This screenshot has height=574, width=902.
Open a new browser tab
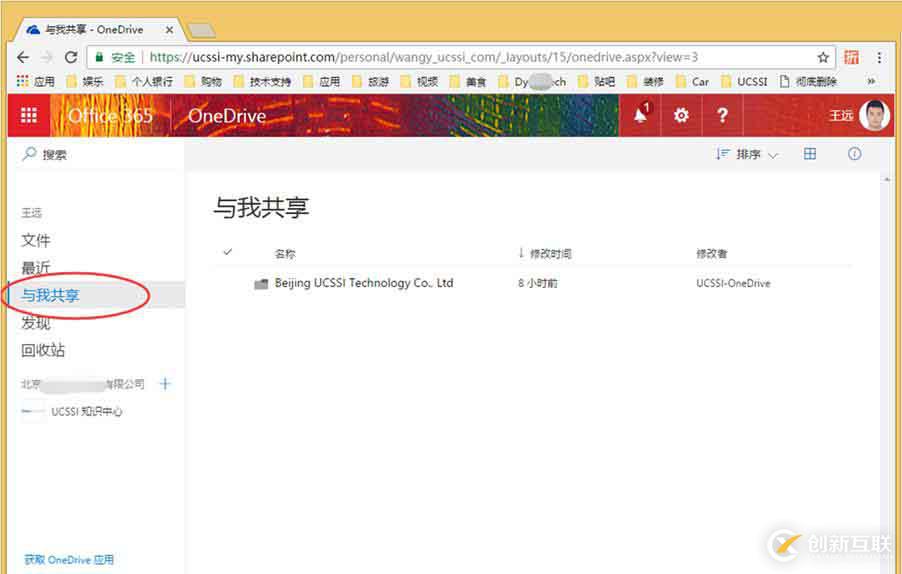(201, 30)
